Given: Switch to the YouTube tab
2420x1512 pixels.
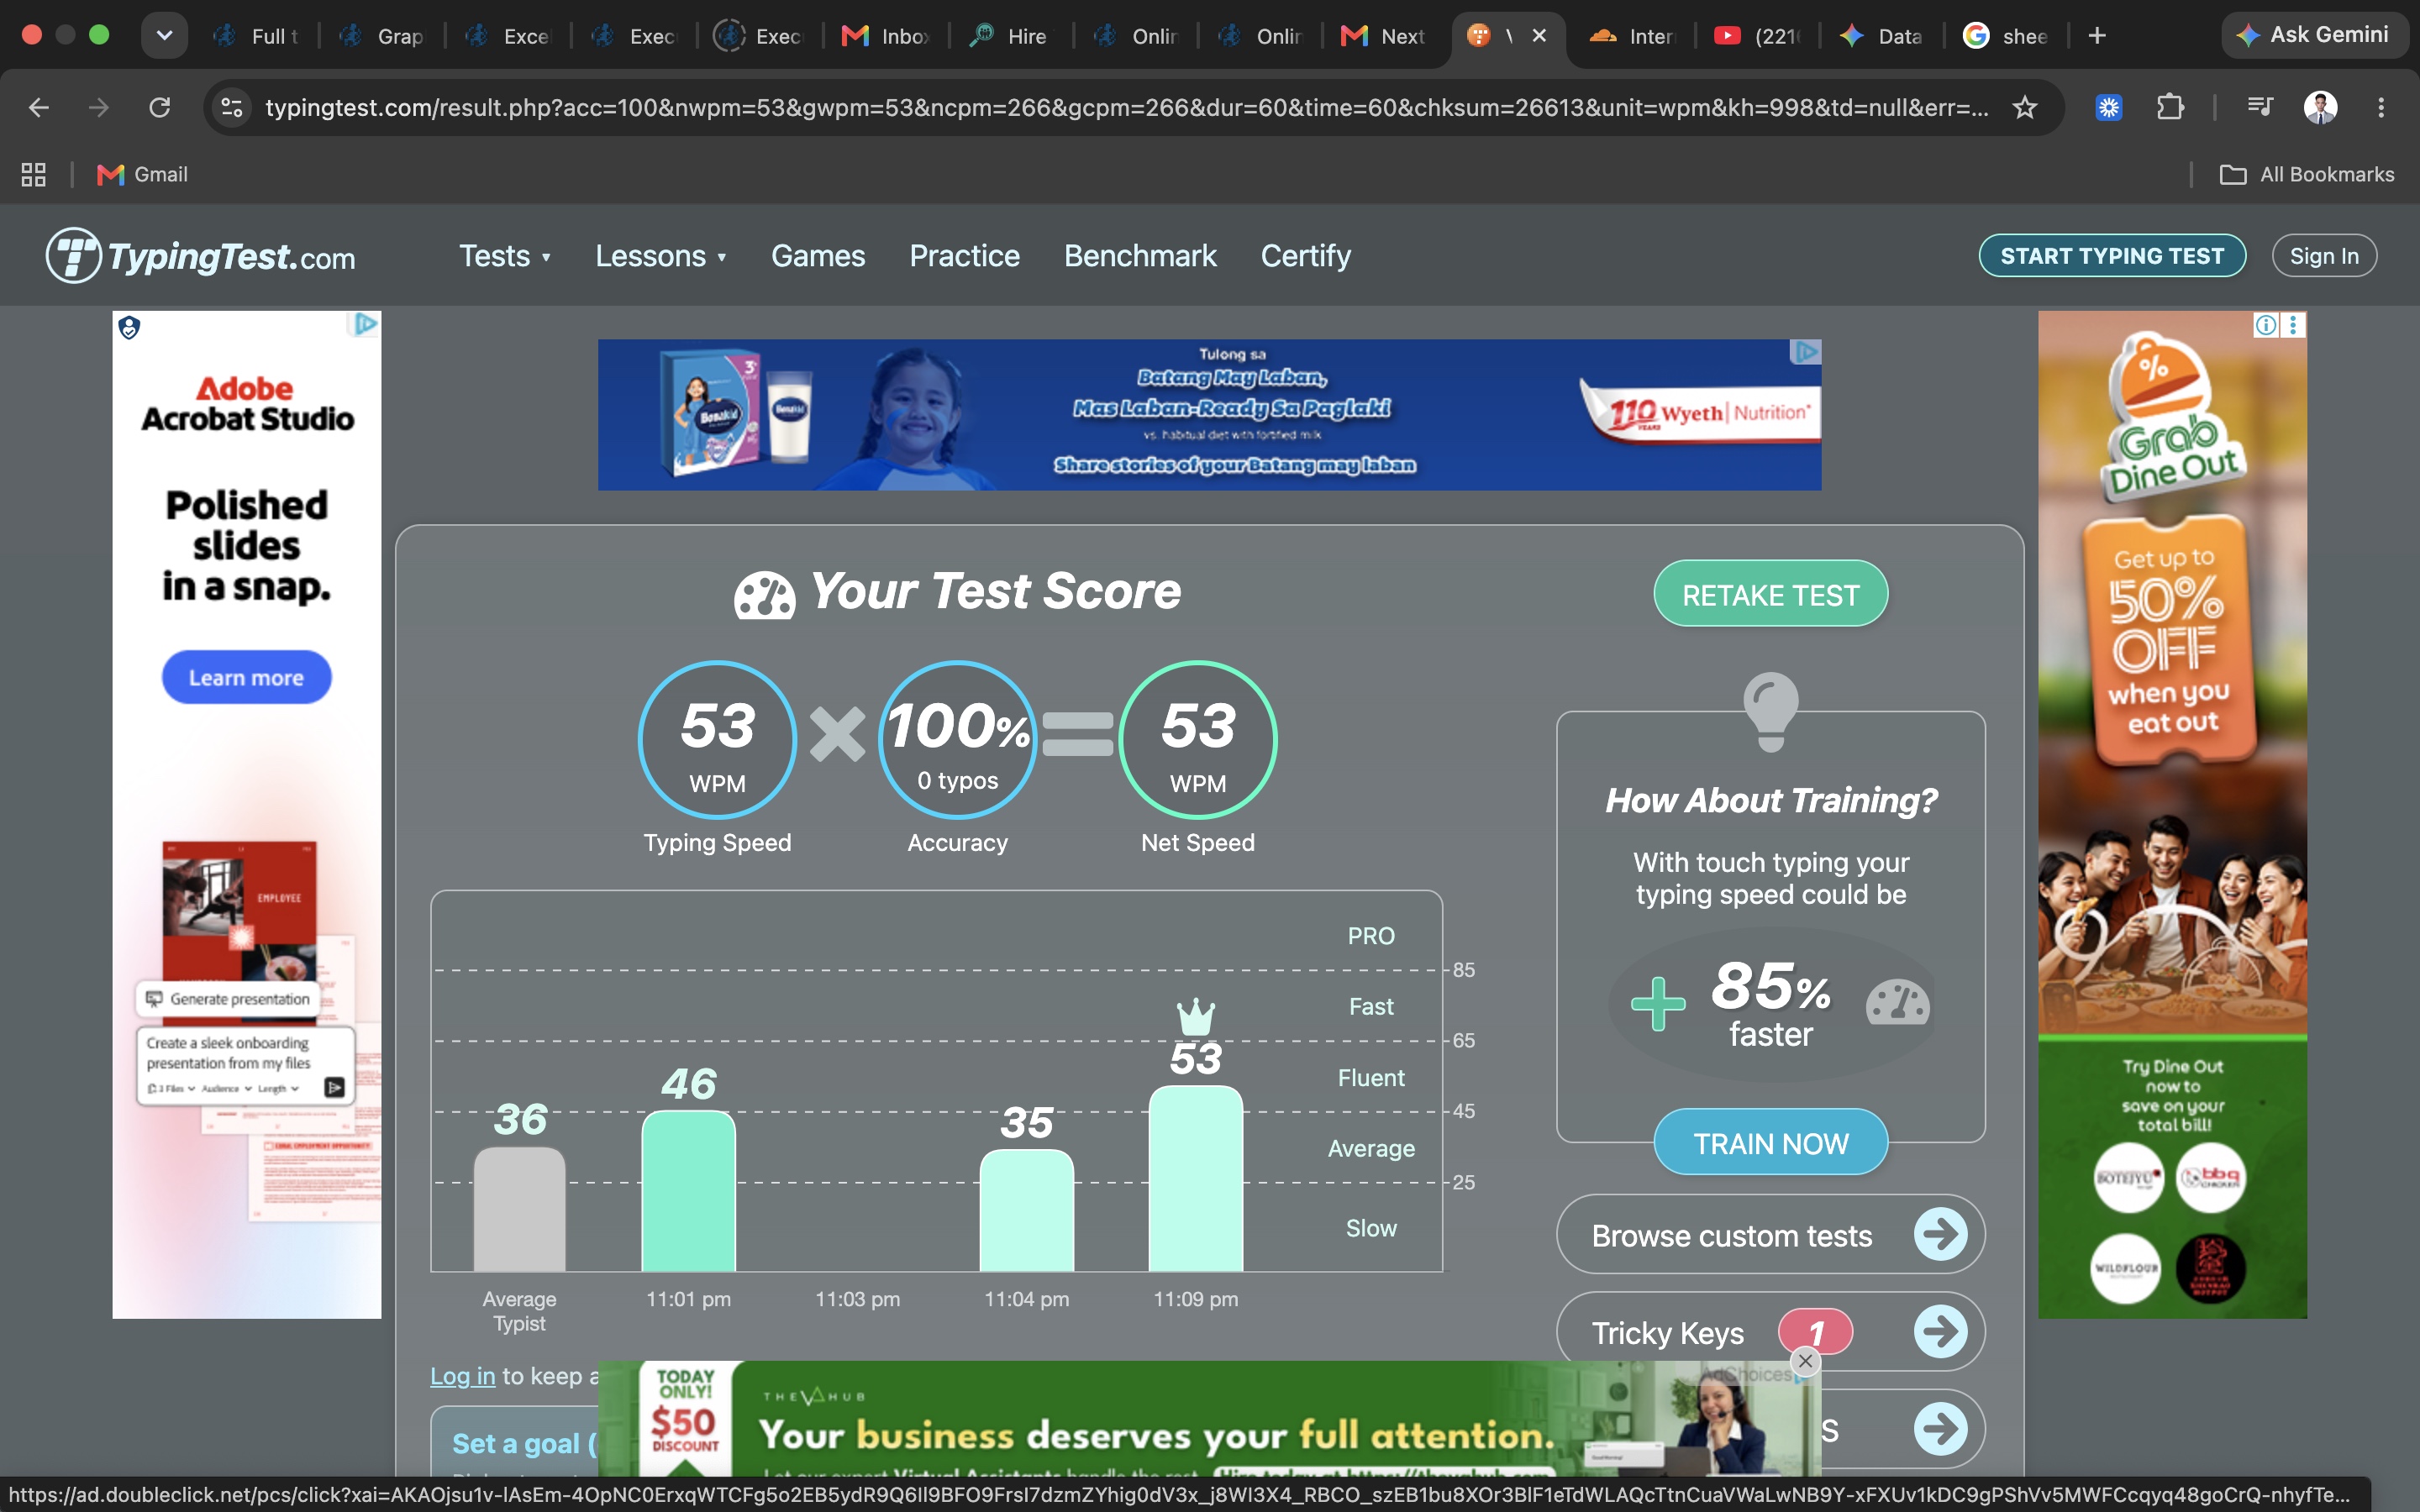Looking at the screenshot, I should pyautogui.click(x=1758, y=36).
